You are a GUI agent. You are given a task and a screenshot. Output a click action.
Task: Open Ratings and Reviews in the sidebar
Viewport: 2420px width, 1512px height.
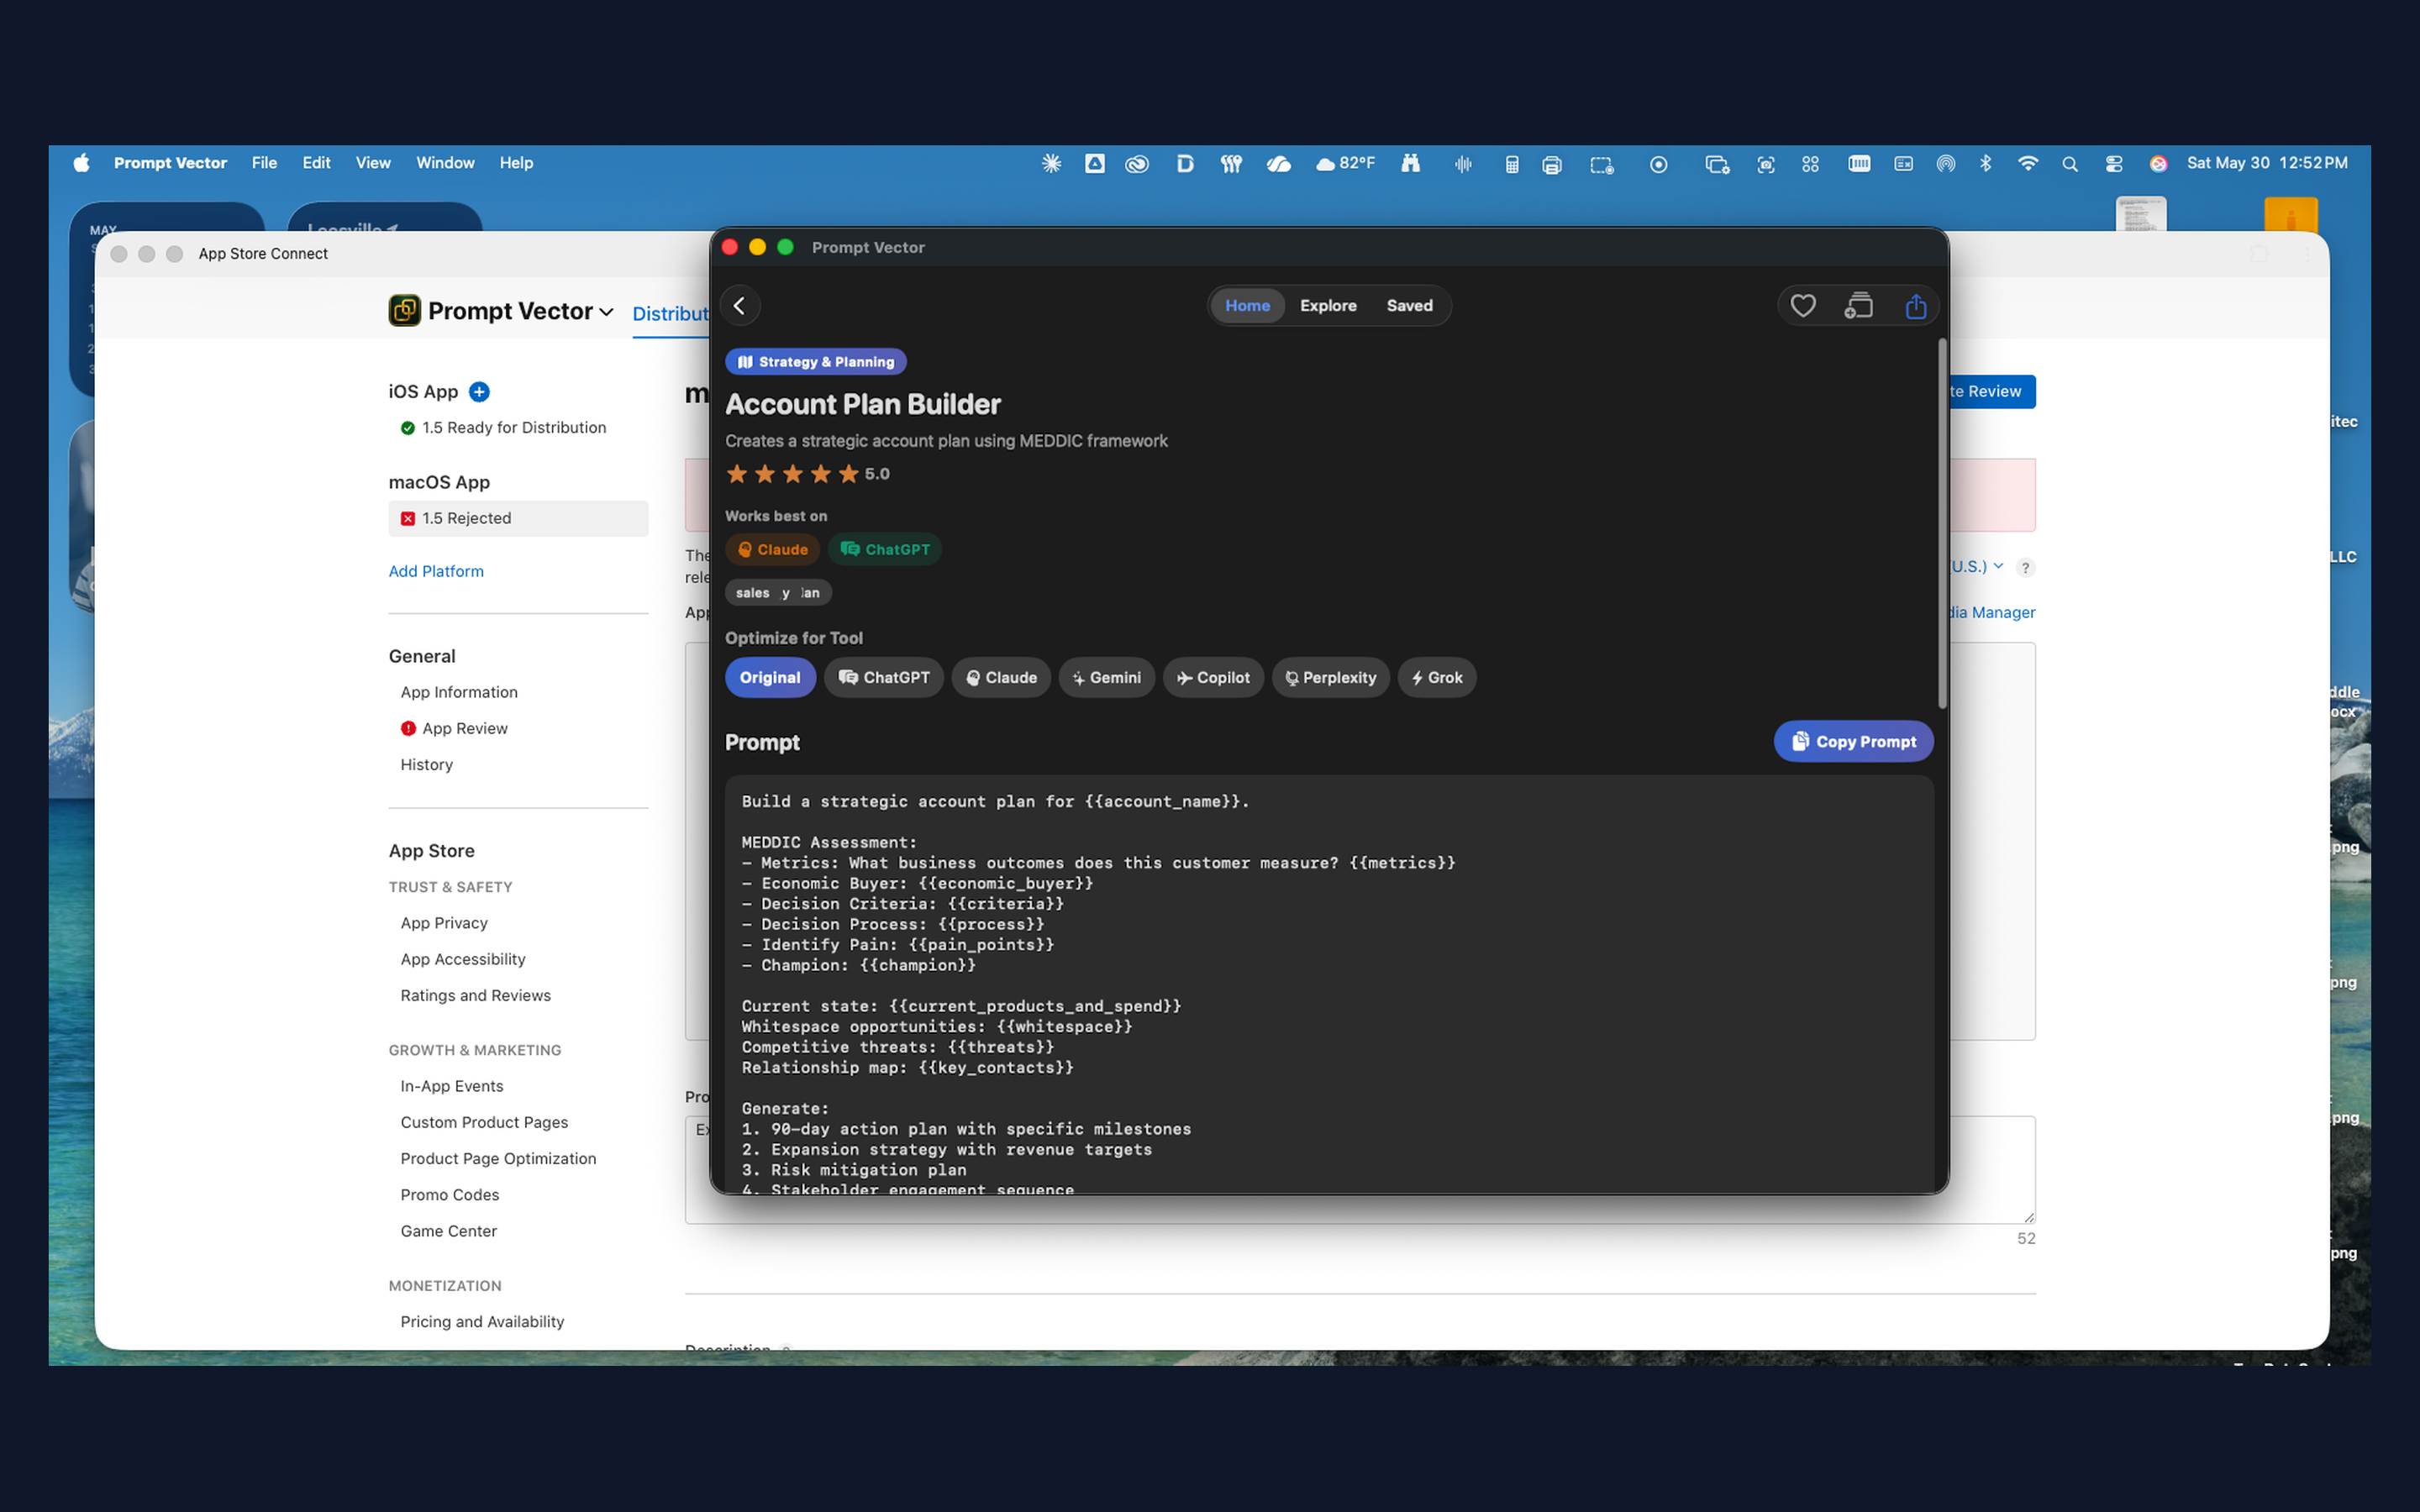476,995
